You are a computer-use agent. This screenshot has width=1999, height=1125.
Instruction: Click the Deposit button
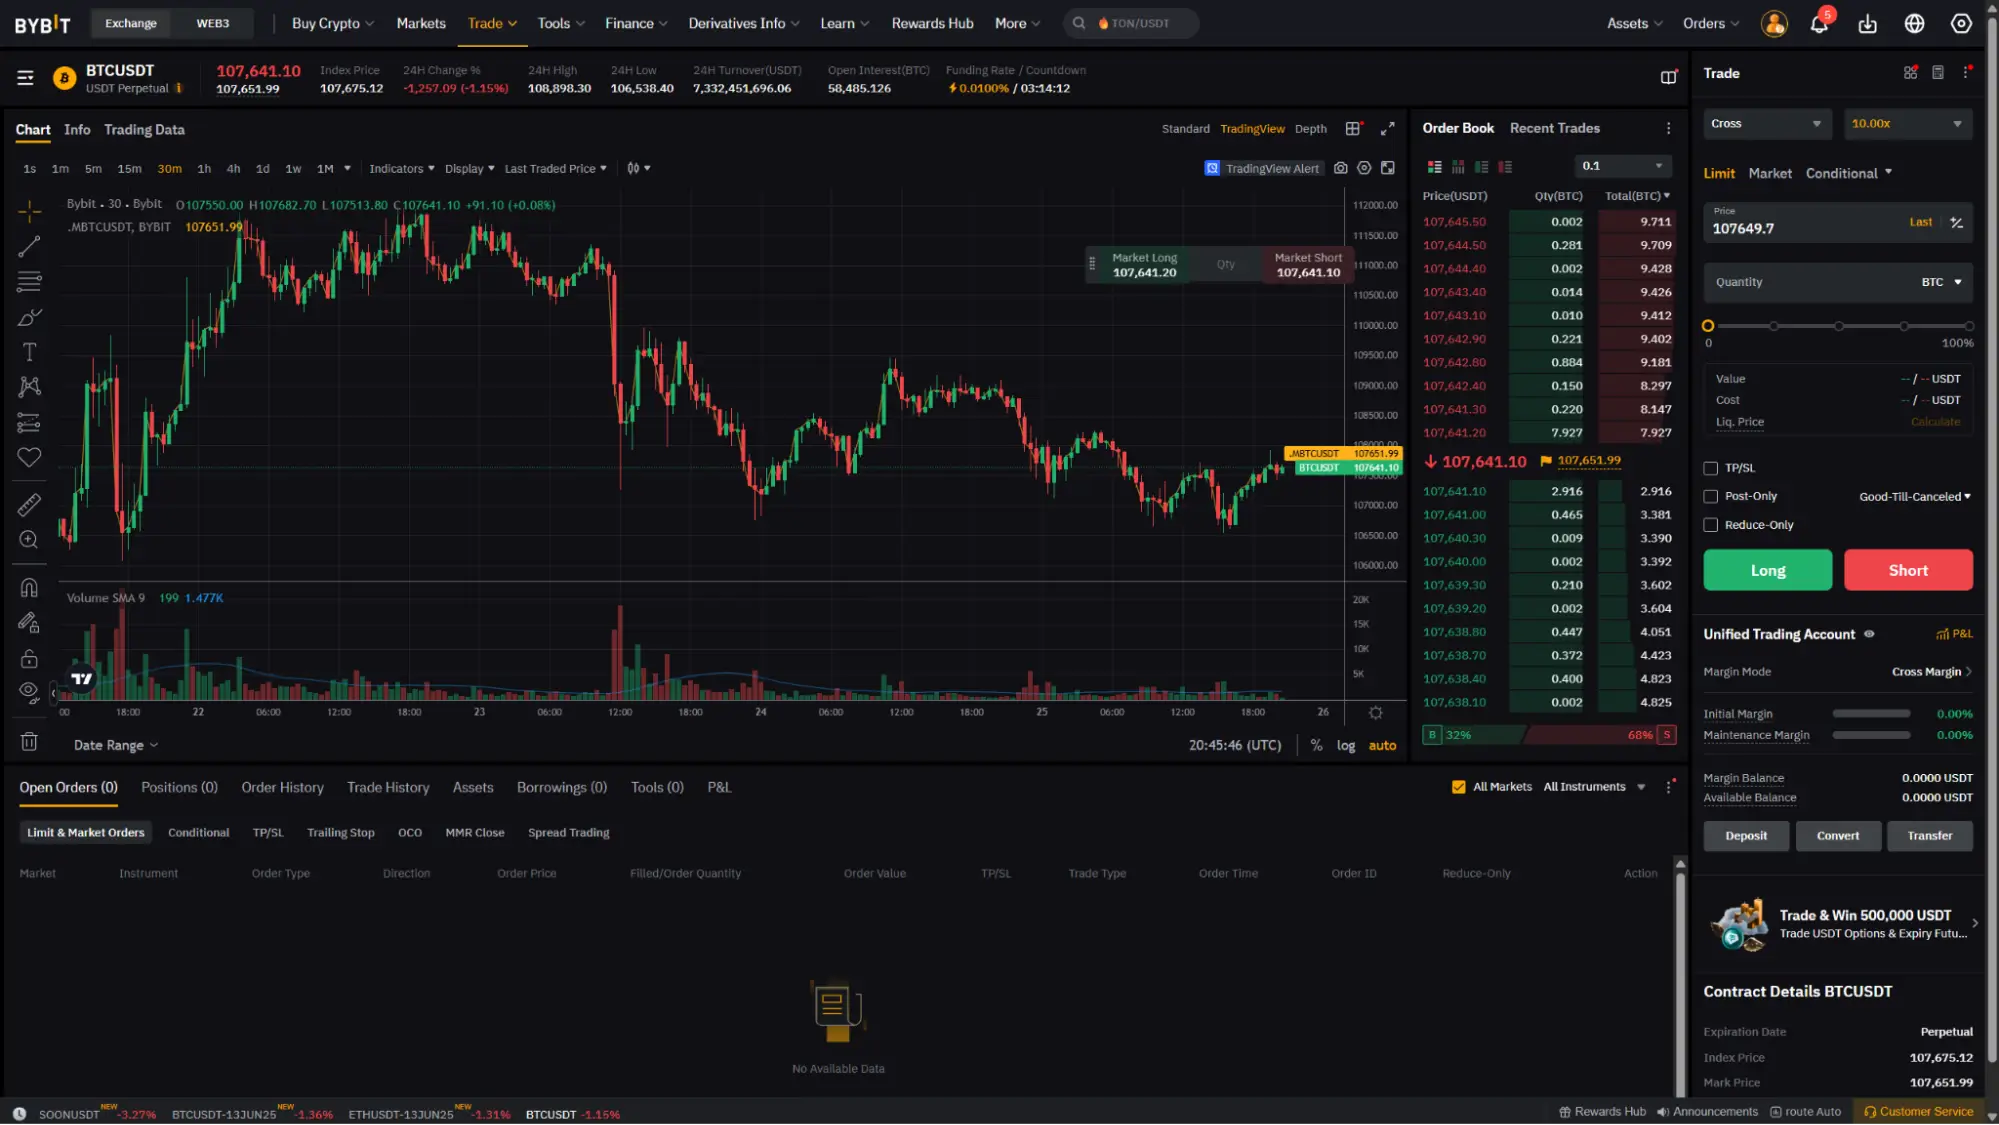click(1746, 836)
